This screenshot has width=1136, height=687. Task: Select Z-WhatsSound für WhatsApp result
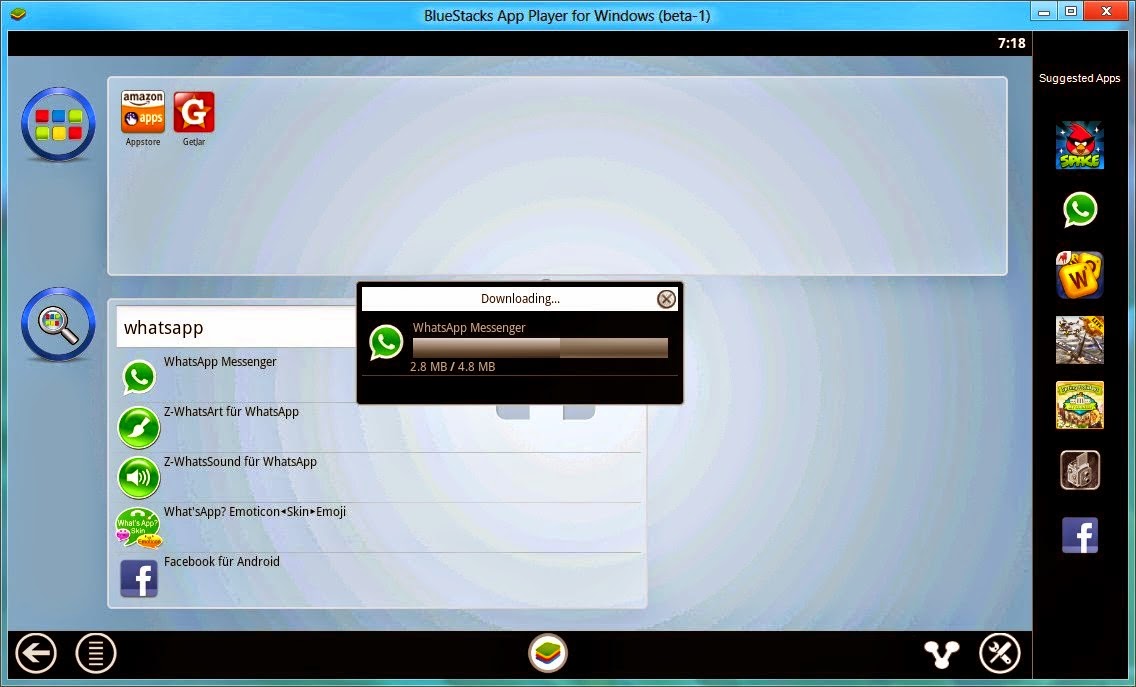click(x=378, y=478)
